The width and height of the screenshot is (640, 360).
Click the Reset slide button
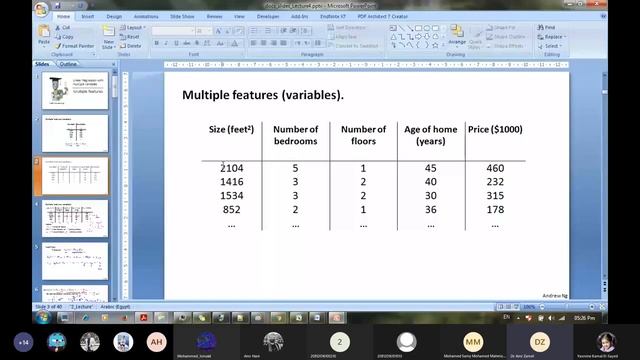pyautogui.click(x=130, y=37)
